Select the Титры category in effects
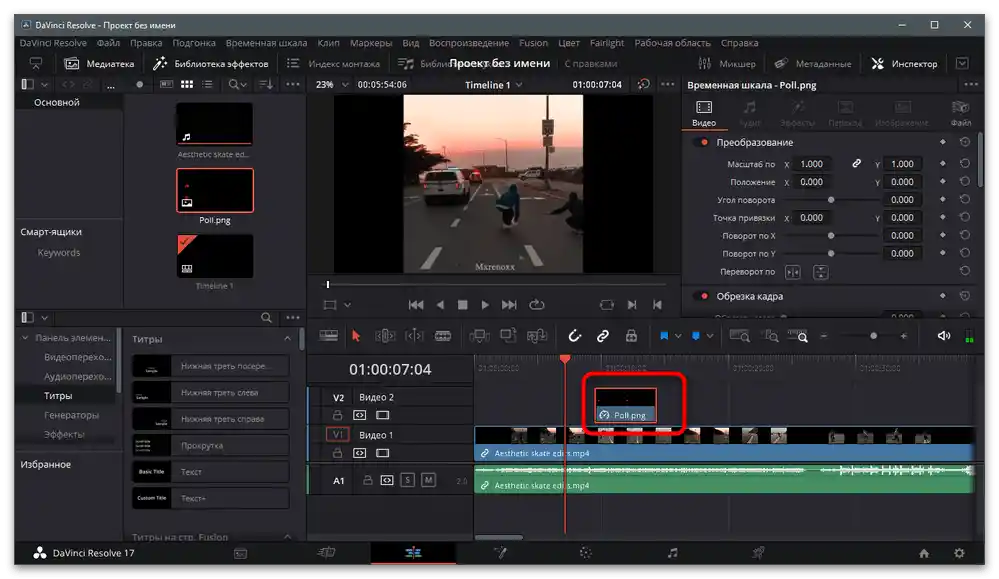Screen dimensions: 999x579 tap(58, 396)
